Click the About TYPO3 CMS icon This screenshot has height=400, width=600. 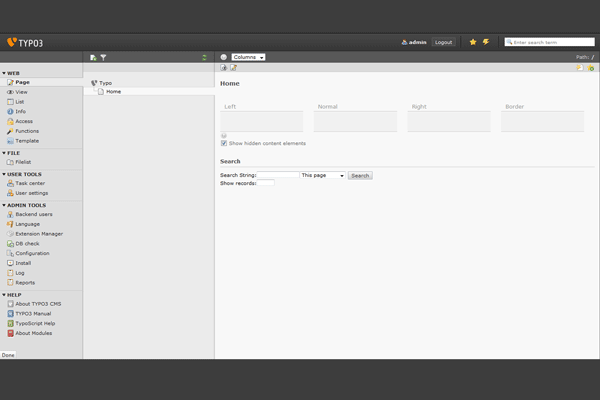10,304
